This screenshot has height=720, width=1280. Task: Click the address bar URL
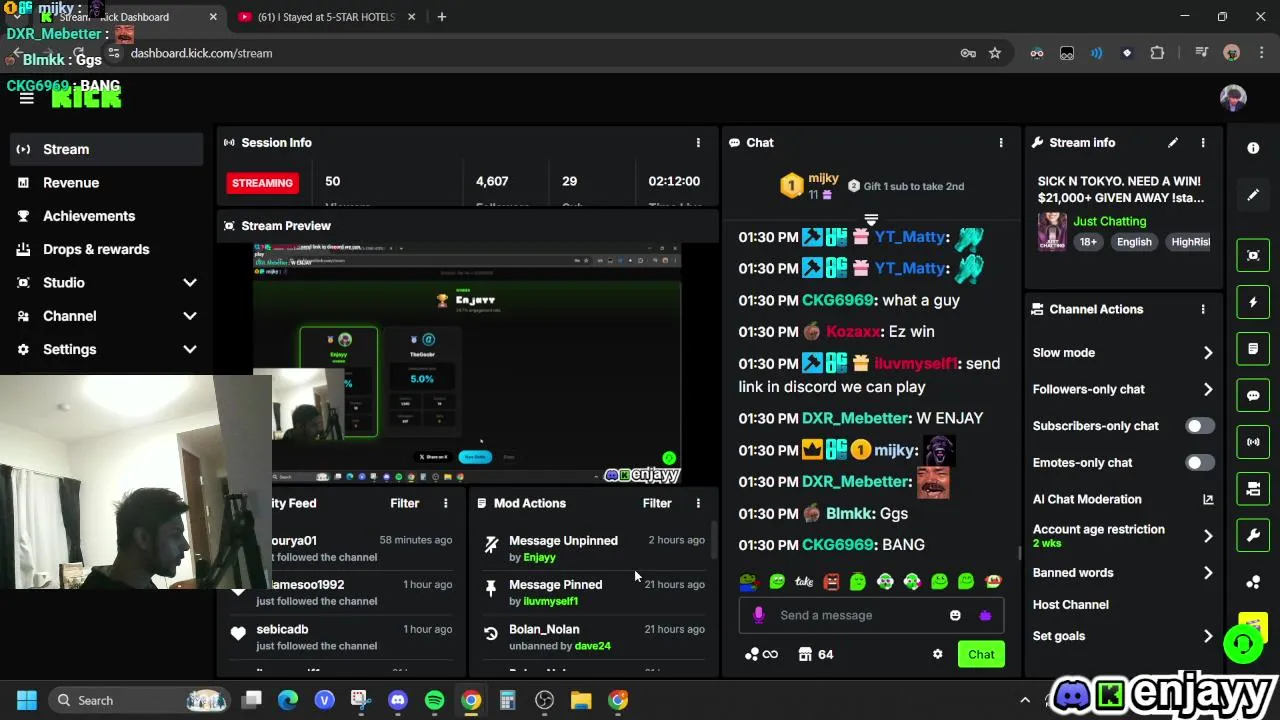pyautogui.click(x=201, y=53)
